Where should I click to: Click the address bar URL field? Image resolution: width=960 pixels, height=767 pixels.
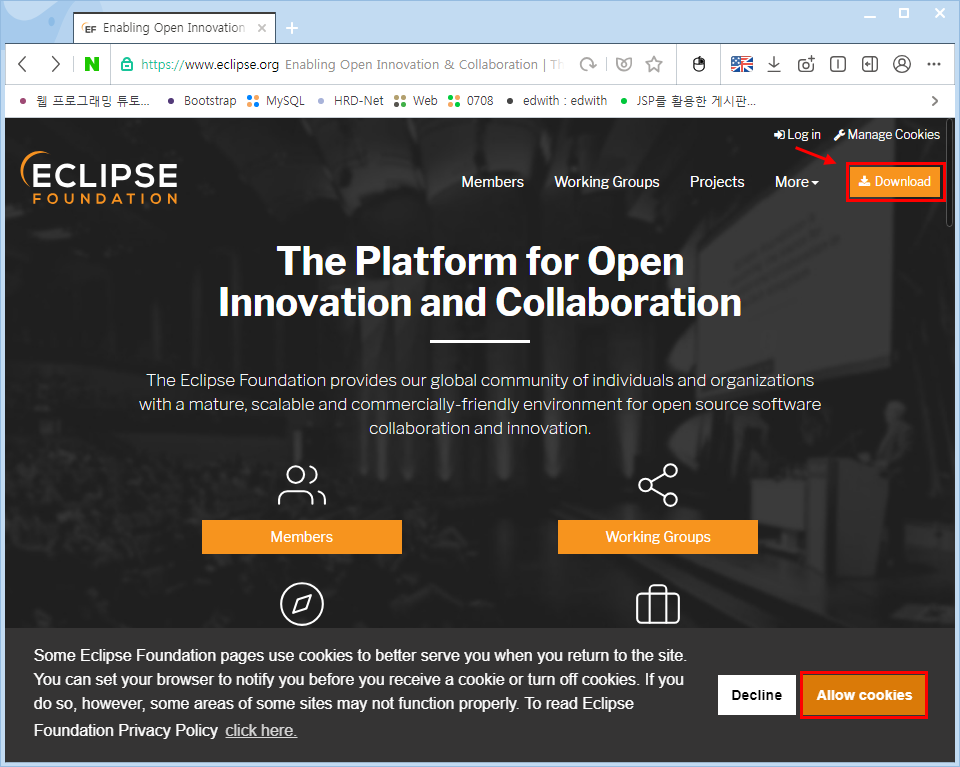351,64
